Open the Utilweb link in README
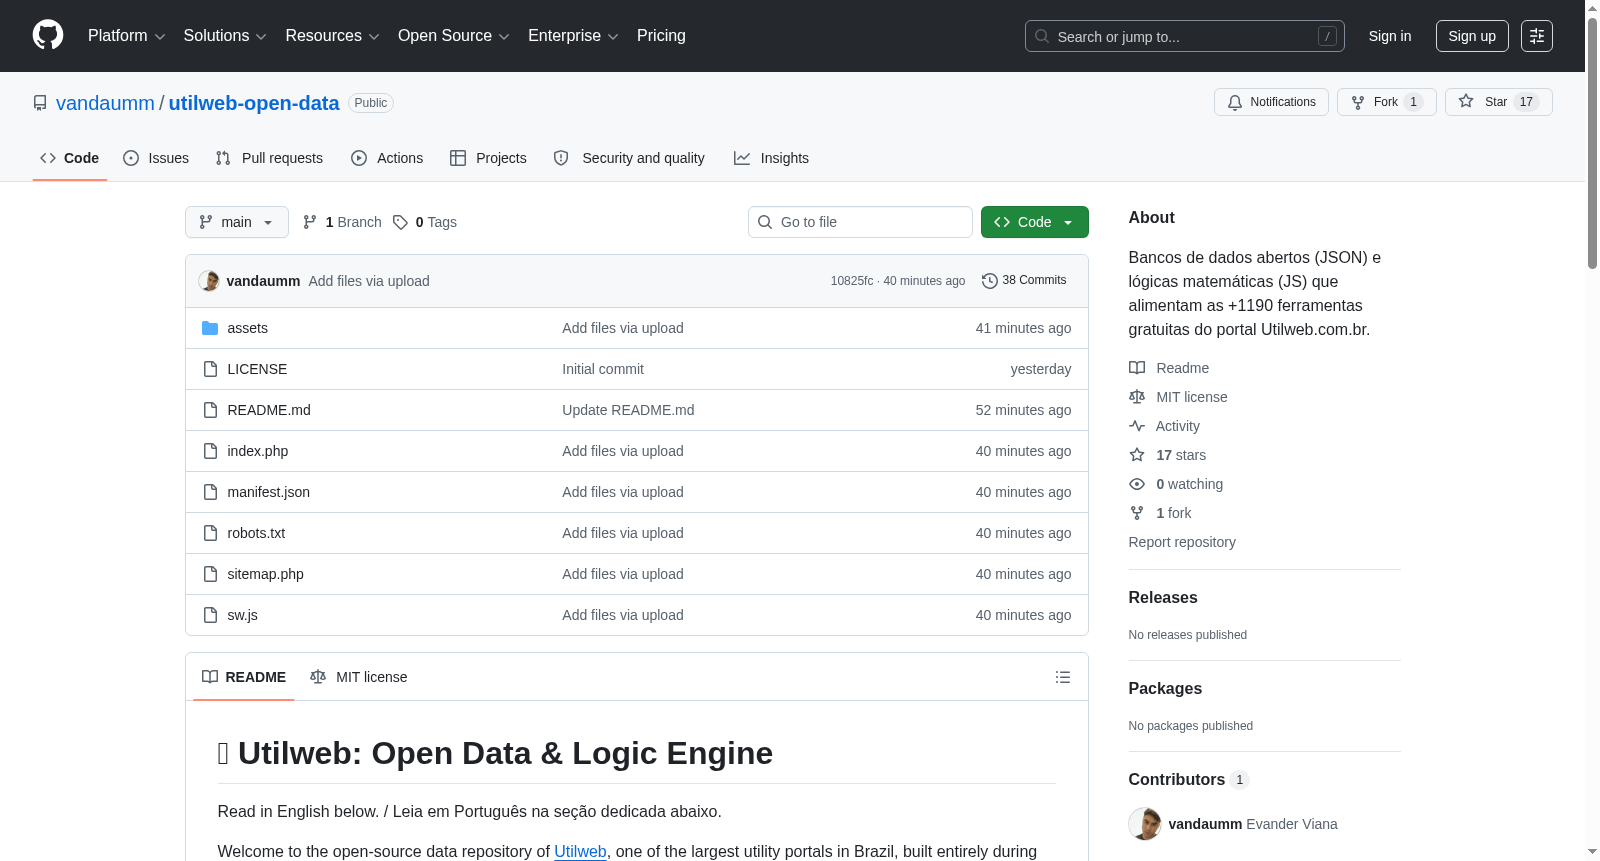The image size is (1600, 861). (580, 851)
